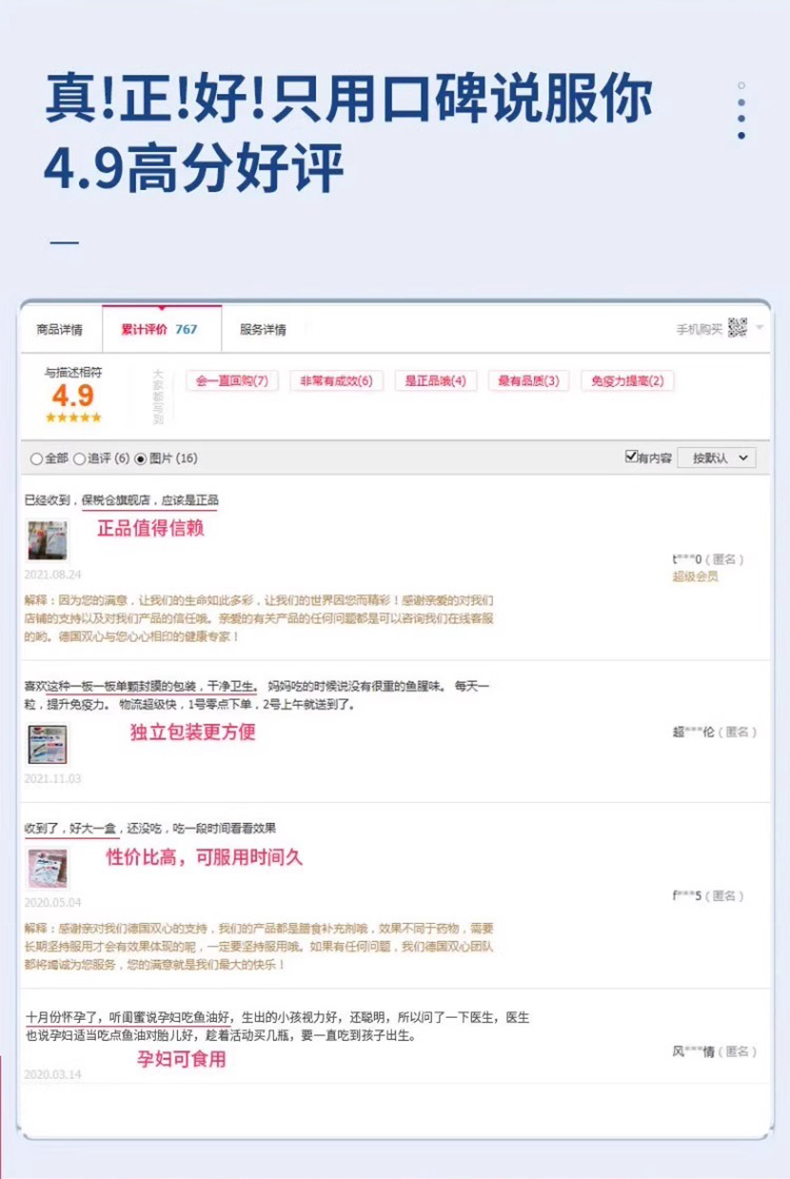Filter reviews by 是正品哦(4) tag

pyautogui.click(x=435, y=380)
